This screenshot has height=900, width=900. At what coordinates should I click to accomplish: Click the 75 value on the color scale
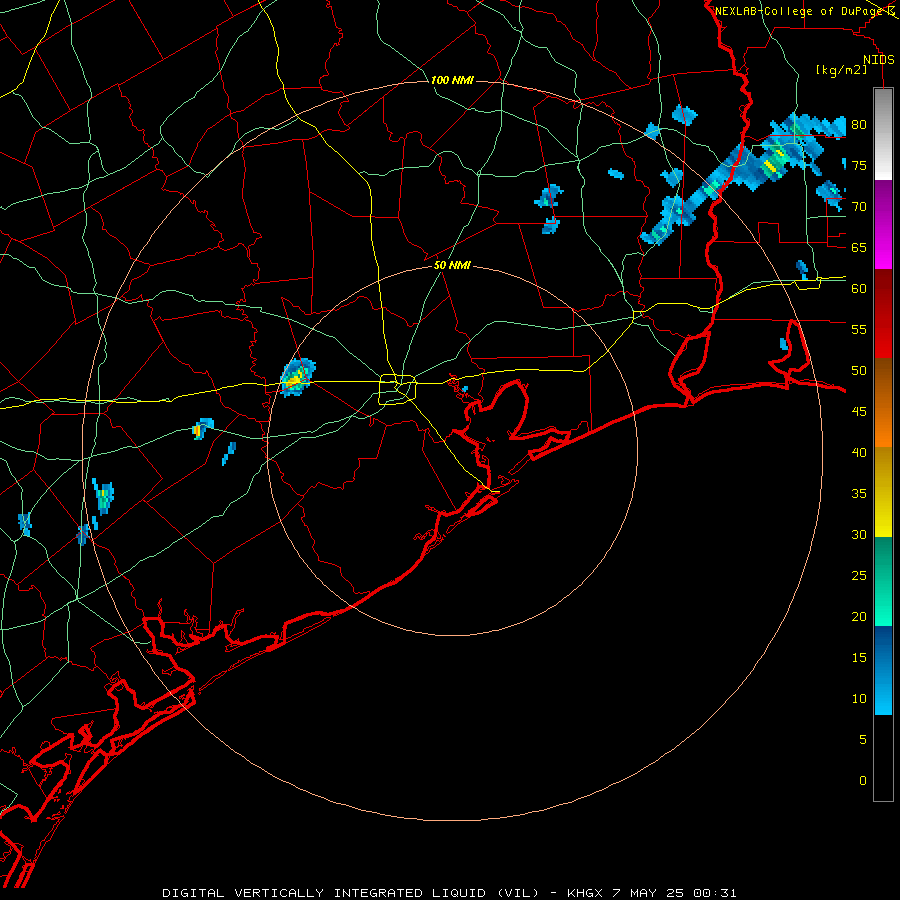(x=859, y=165)
